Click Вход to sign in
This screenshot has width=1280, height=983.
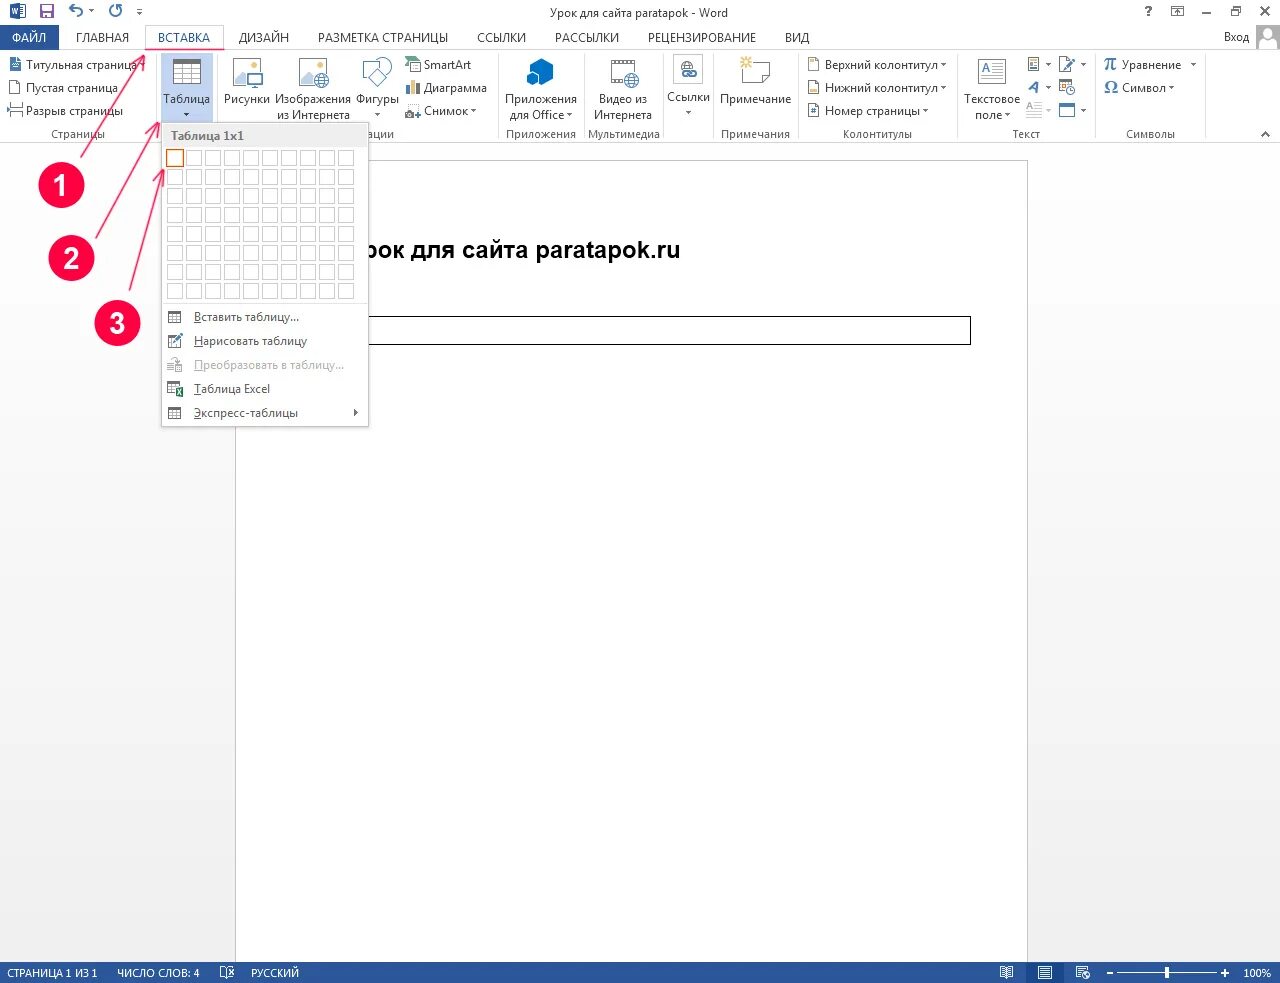coord(1236,37)
